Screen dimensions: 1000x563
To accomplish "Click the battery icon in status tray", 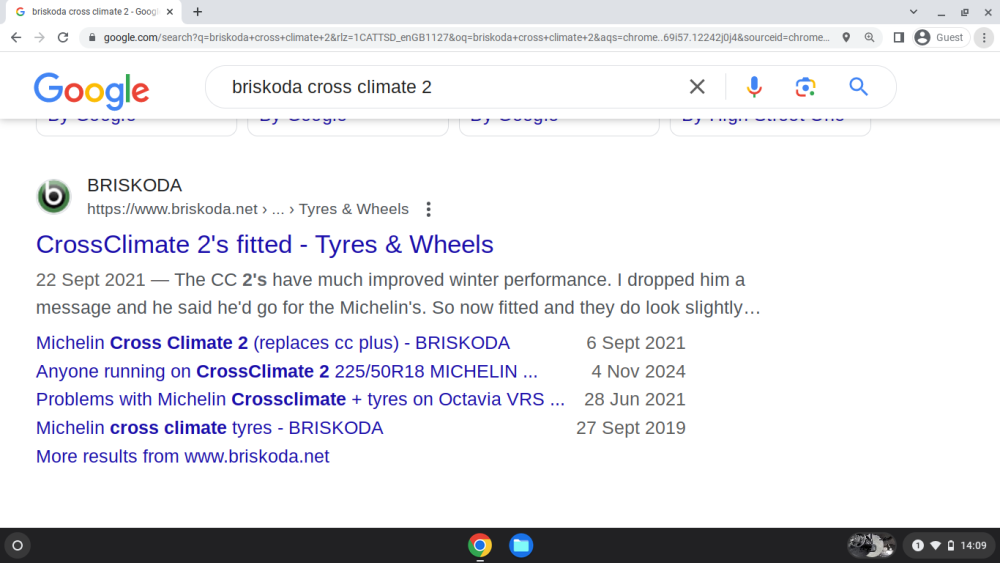I will pos(951,545).
